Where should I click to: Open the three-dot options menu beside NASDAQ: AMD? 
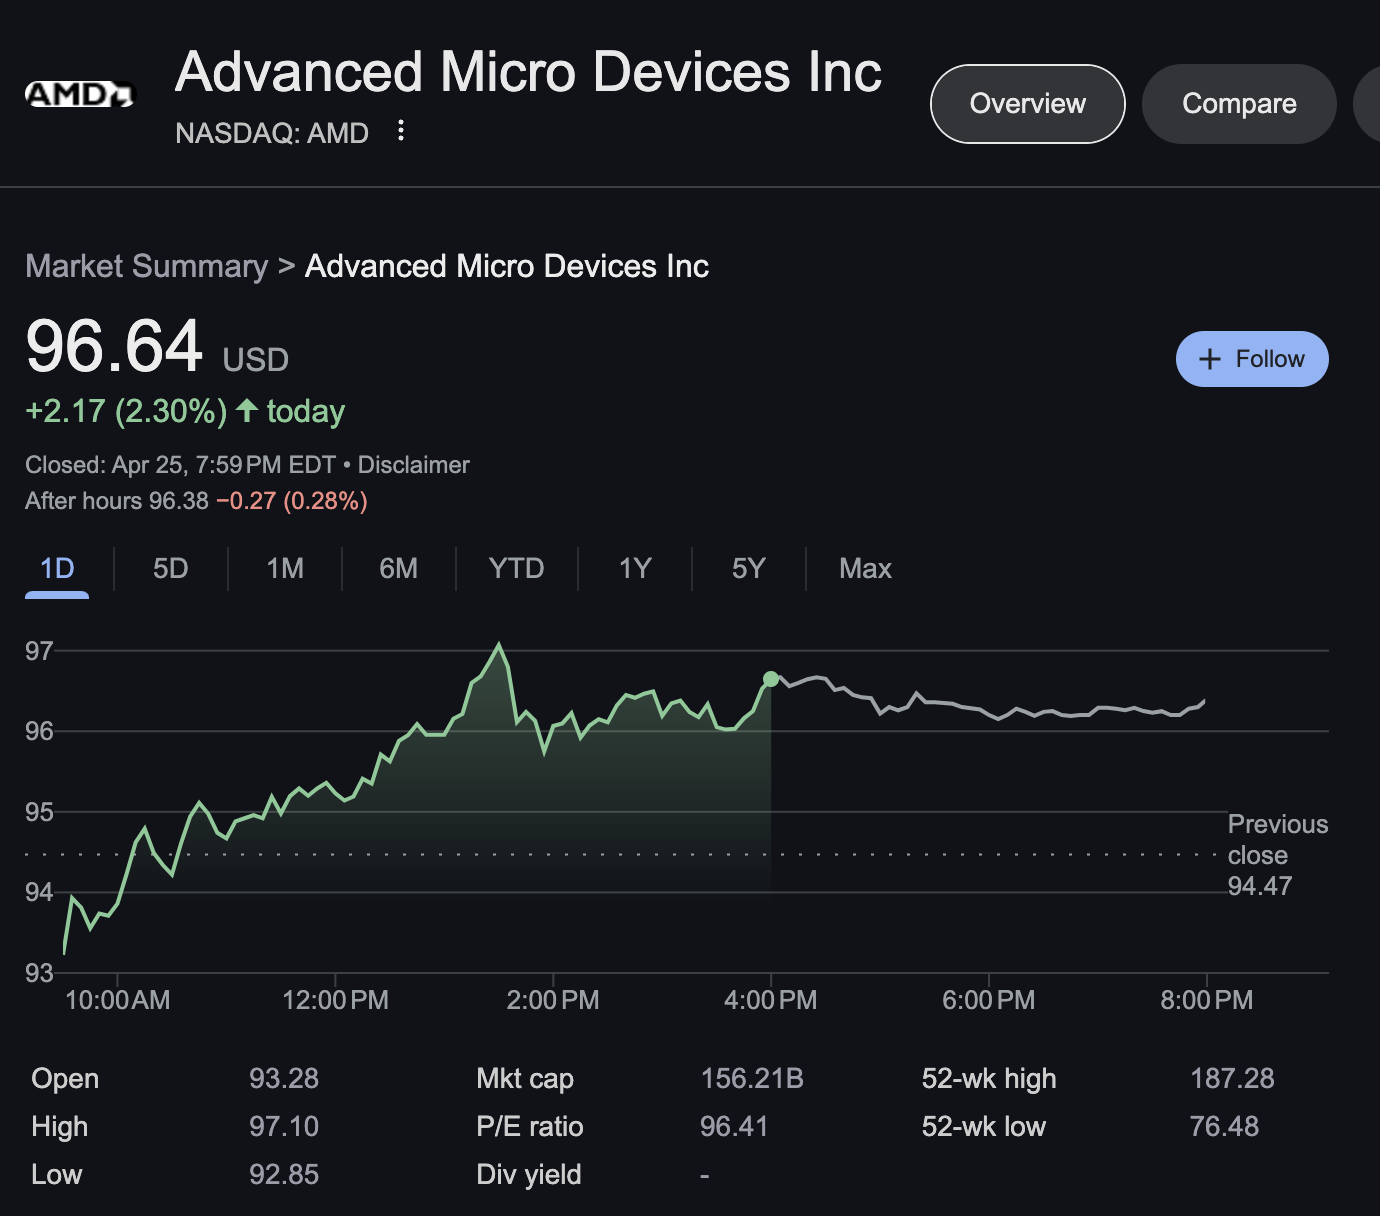(x=401, y=131)
